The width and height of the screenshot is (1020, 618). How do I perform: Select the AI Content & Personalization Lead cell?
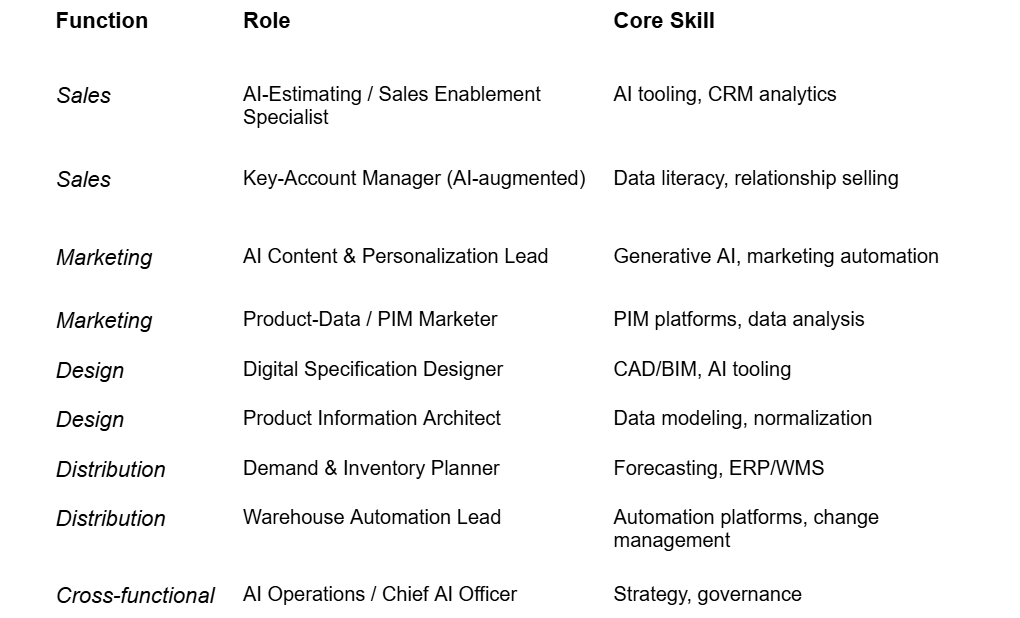[x=396, y=256]
